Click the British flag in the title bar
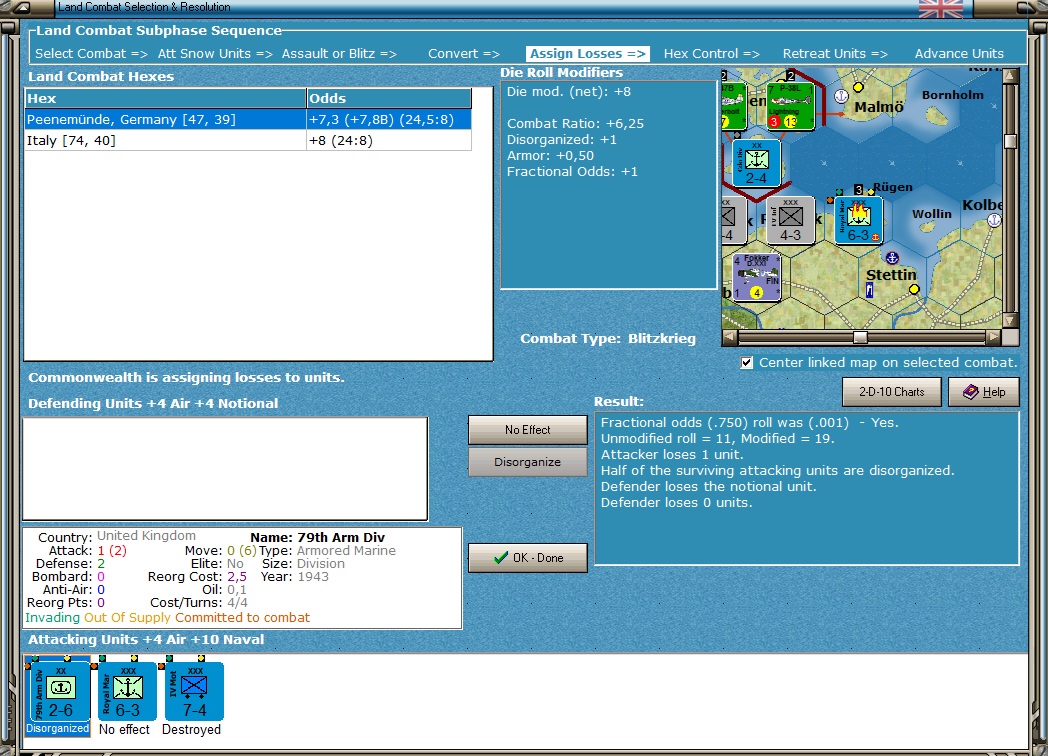Viewport: 1048px width, 756px height. point(941,9)
